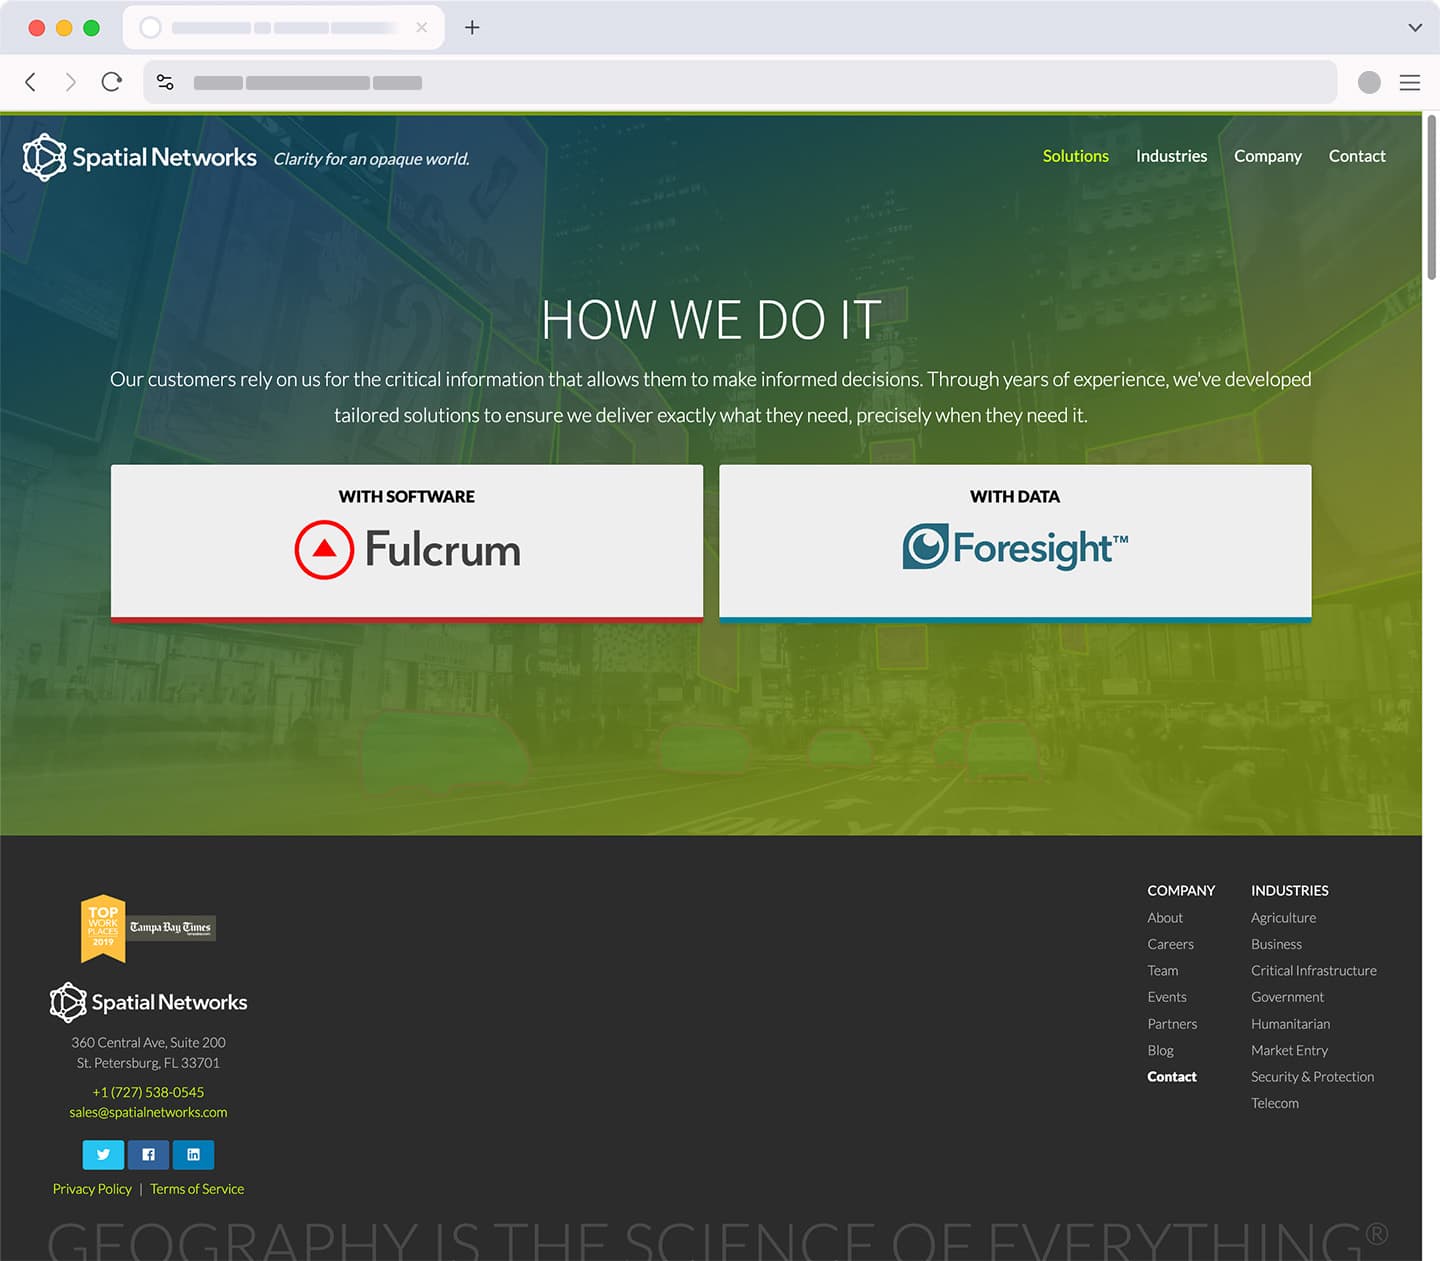The width and height of the screenshot is (1440, 1261).
Task: Open the Facebook page via footer icon
Action: click(148, 1154)
